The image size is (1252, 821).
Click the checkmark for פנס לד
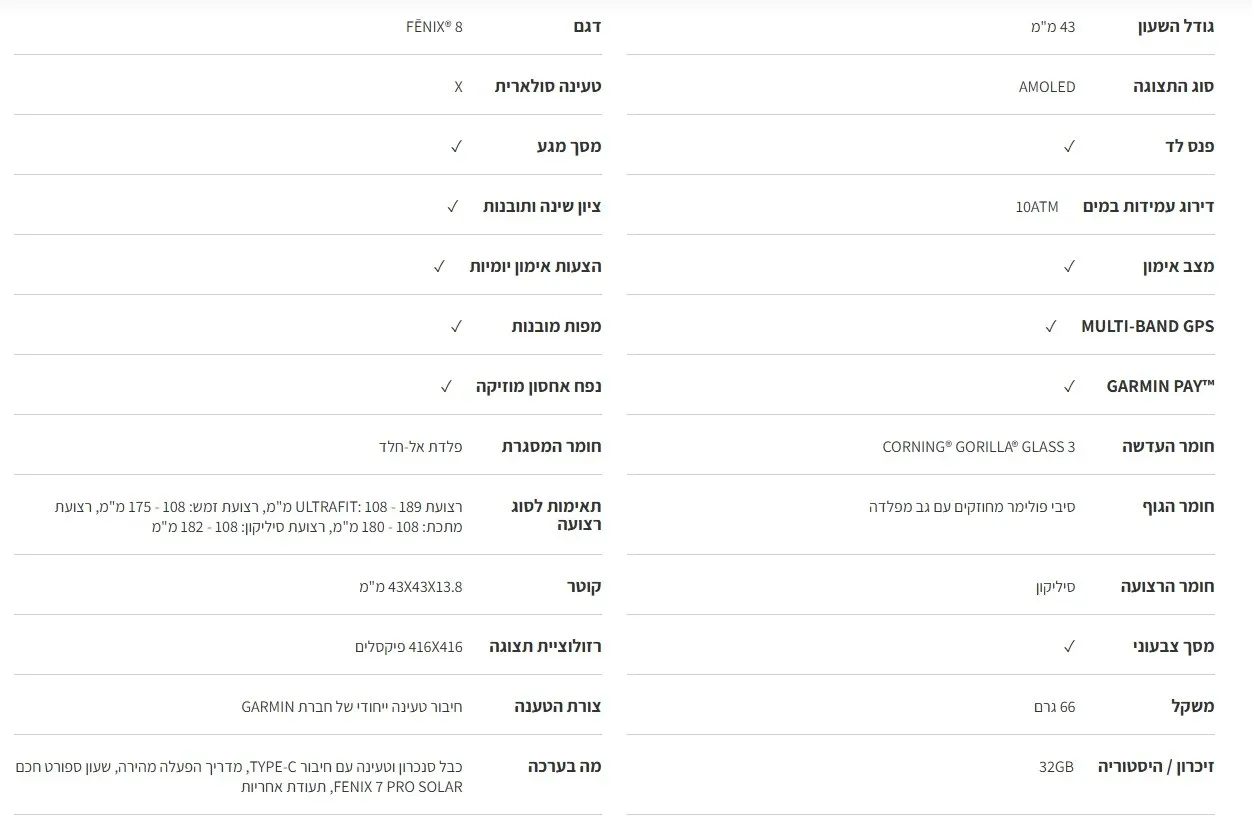(x=1069, y=146)
